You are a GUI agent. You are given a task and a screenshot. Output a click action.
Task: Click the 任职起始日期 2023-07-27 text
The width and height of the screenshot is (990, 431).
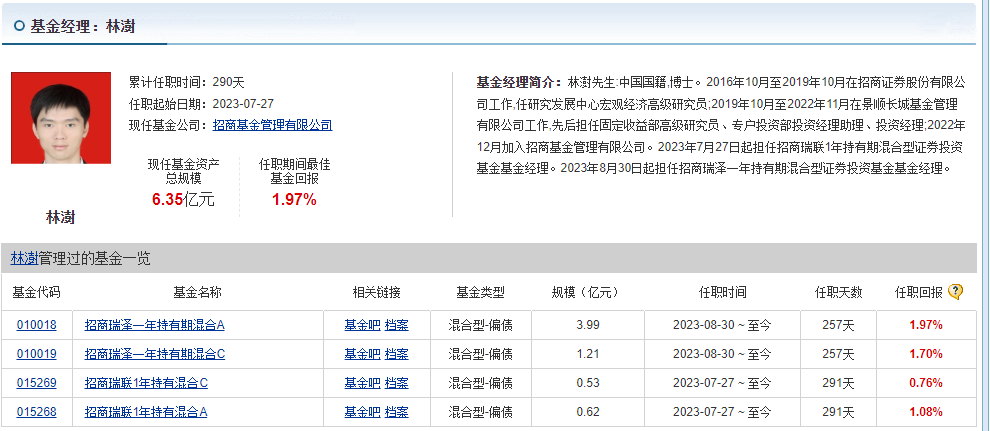(x=201, y=103)
